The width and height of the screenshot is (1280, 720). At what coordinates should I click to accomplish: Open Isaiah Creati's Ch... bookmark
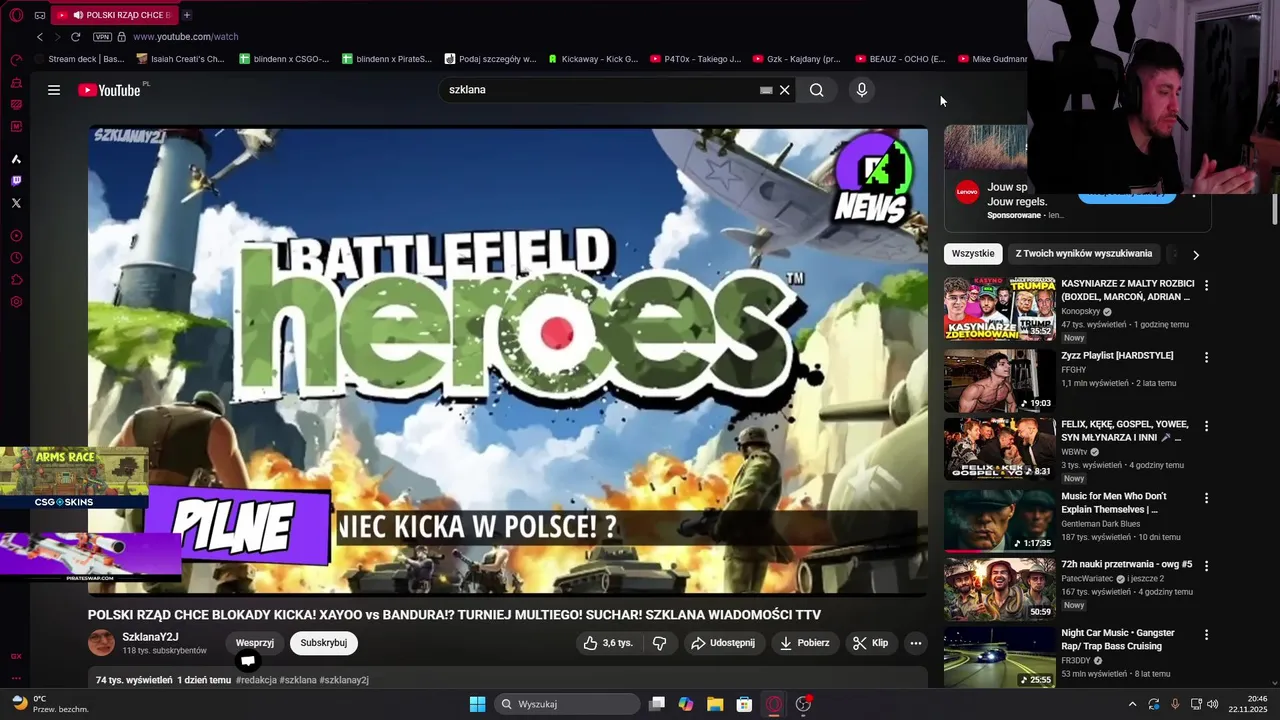(x=180, y=59)
